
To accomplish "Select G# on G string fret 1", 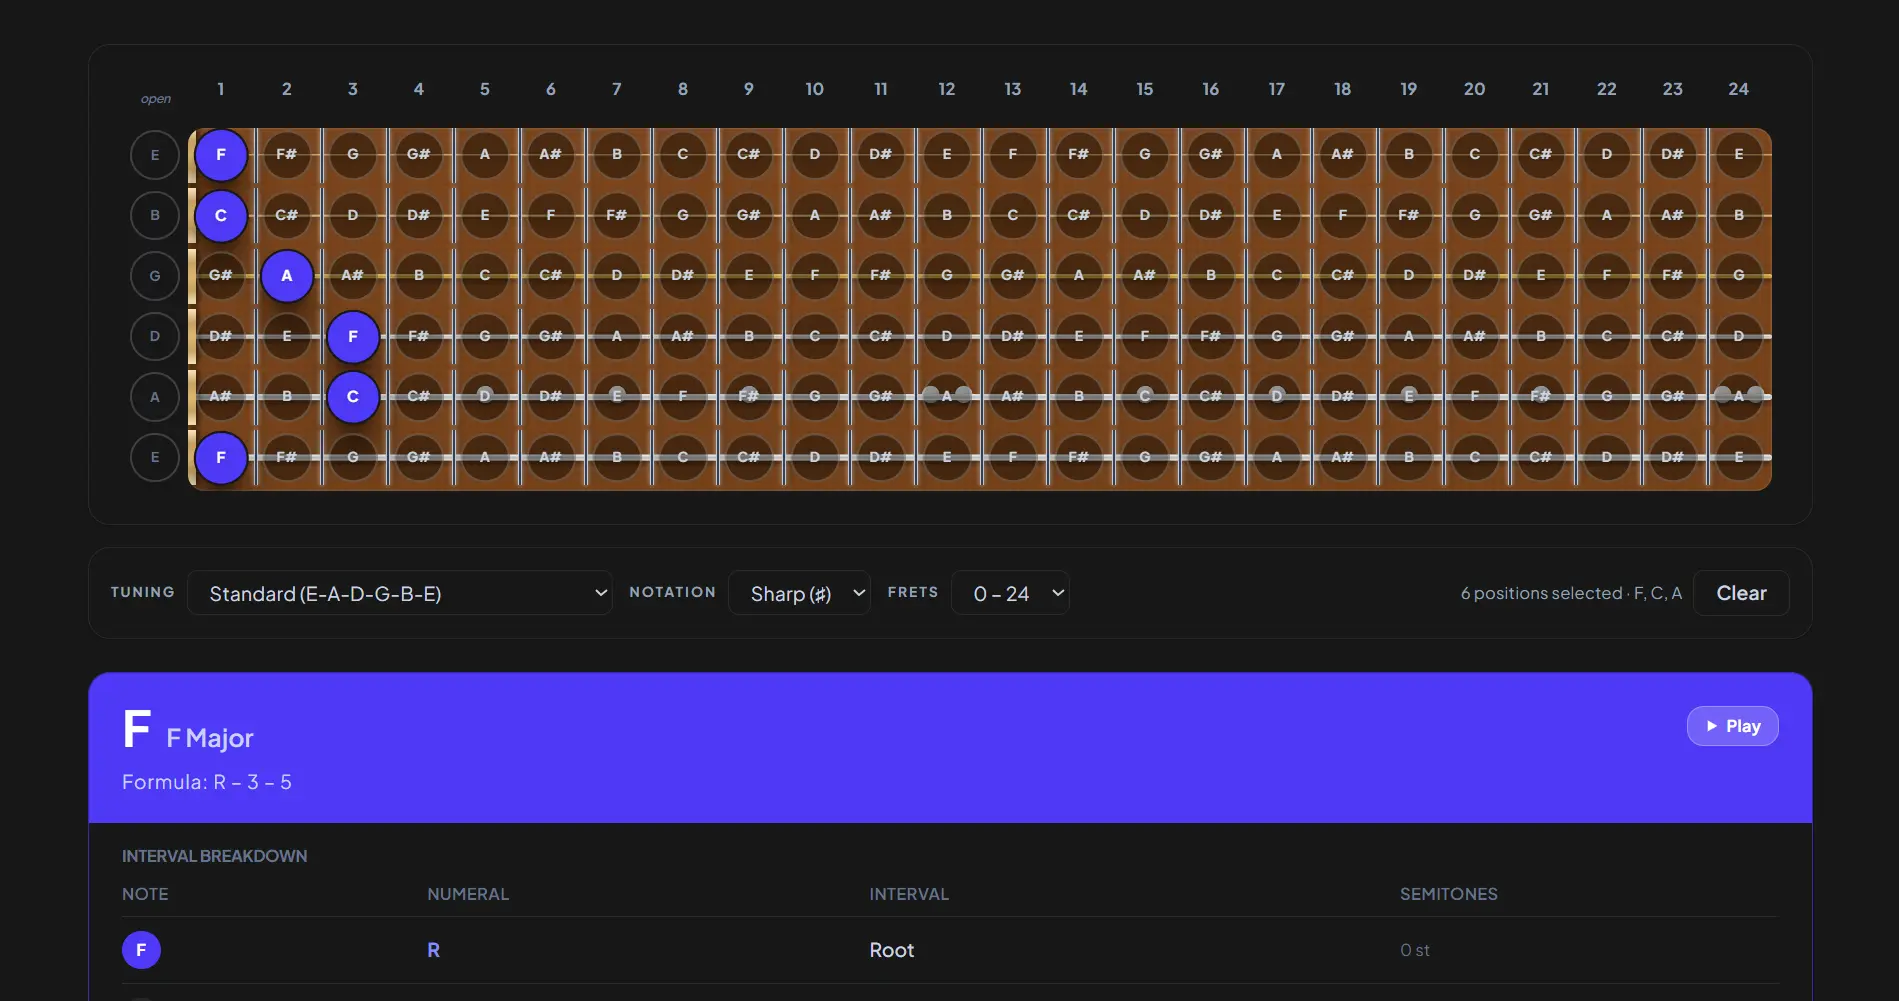I will pos(221,276).
